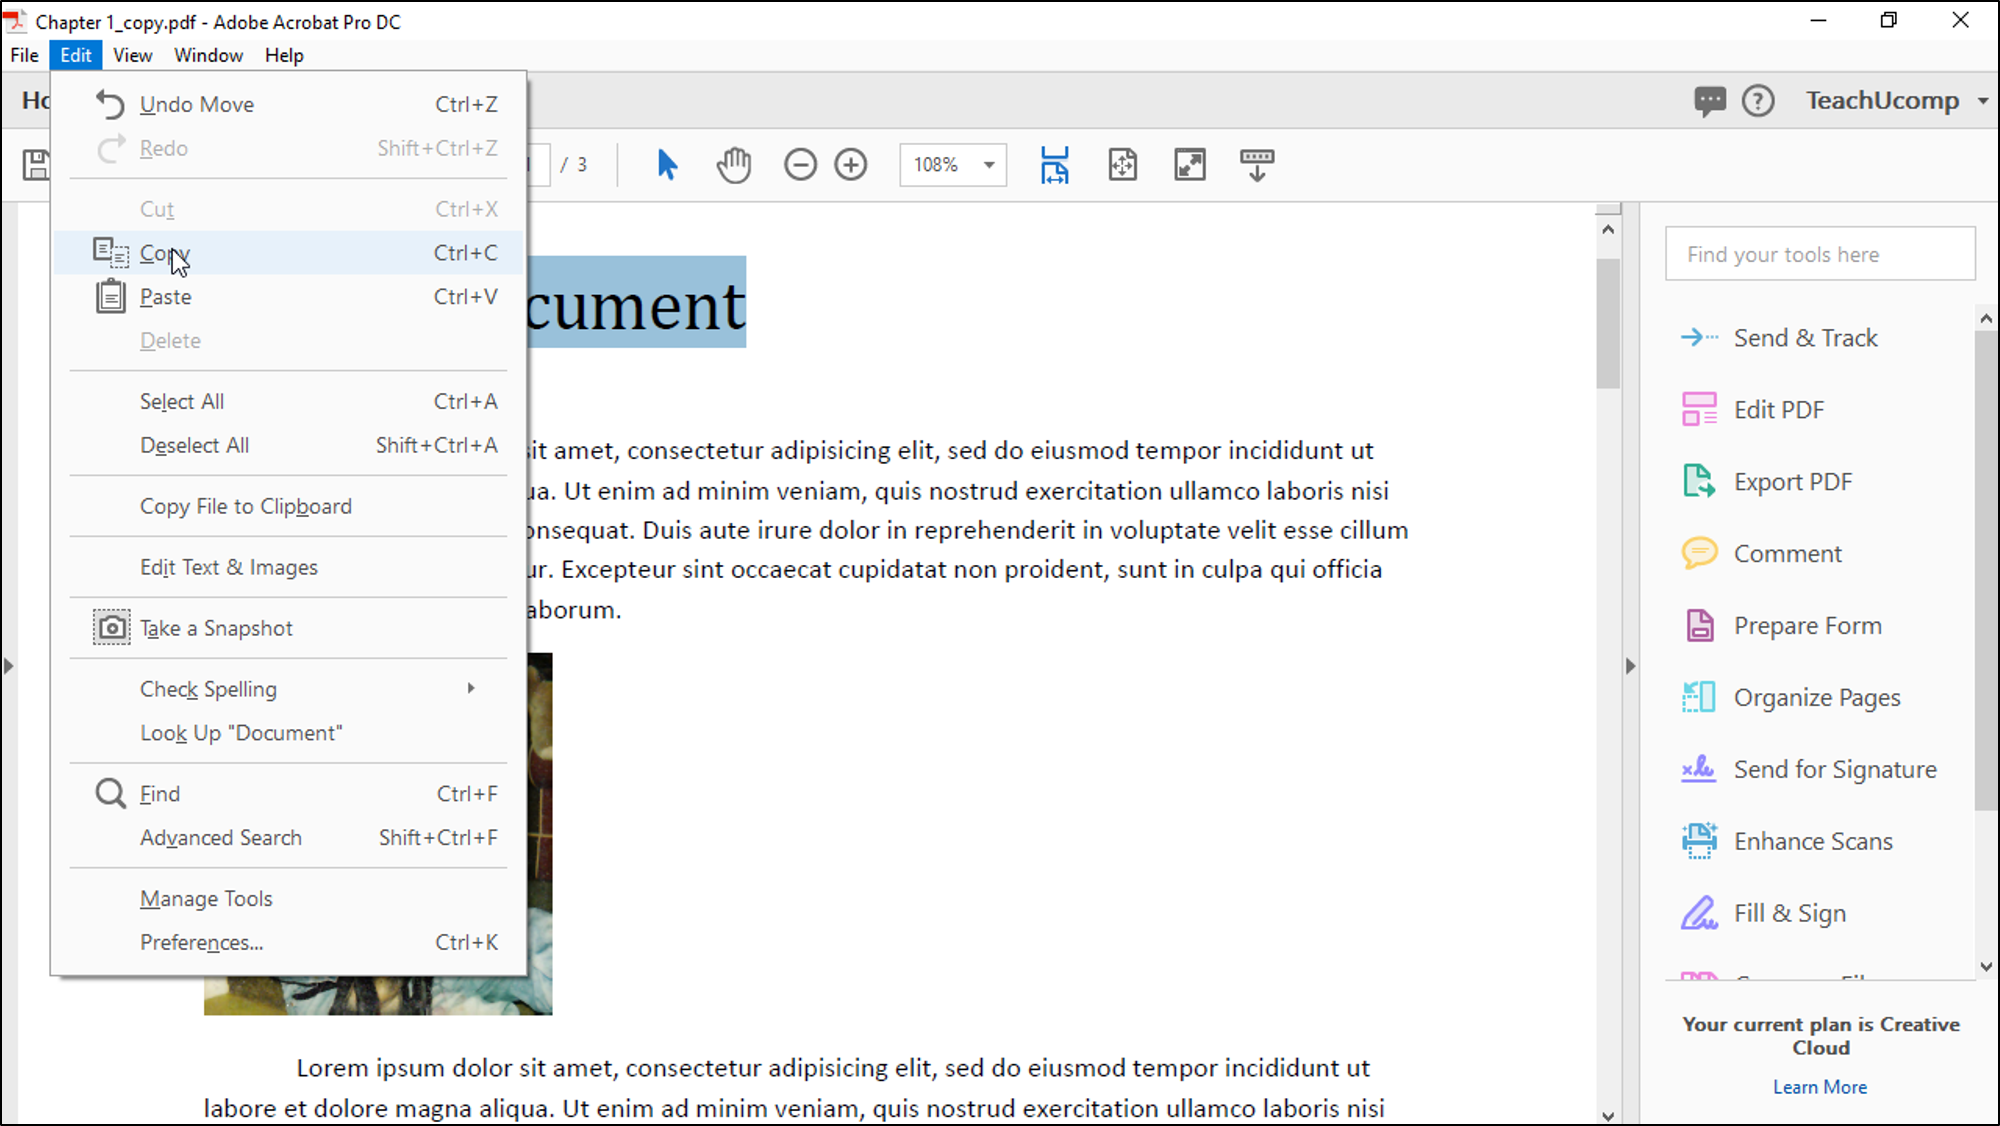Click the Find your tools here search field

1819,253
